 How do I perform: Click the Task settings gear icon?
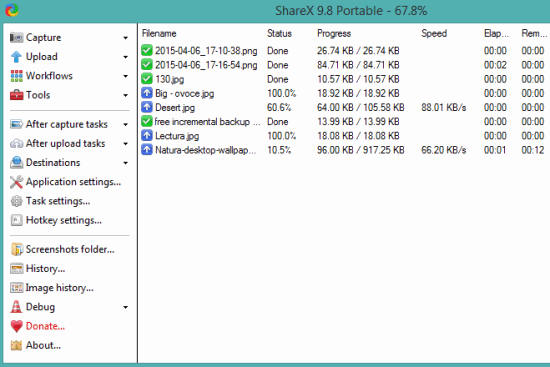pos(16,201)
